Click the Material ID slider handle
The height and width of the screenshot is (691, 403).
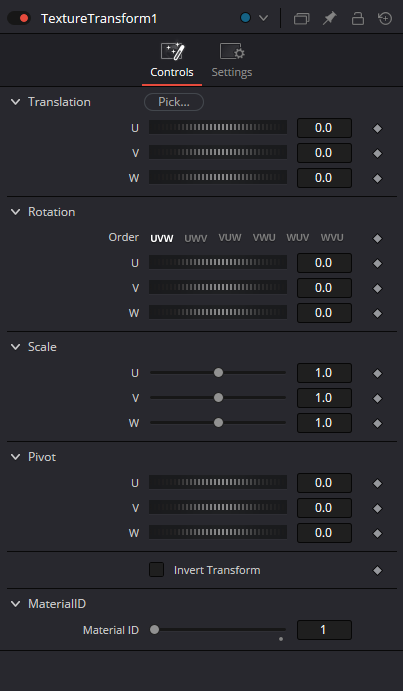[x=154, y=630]
